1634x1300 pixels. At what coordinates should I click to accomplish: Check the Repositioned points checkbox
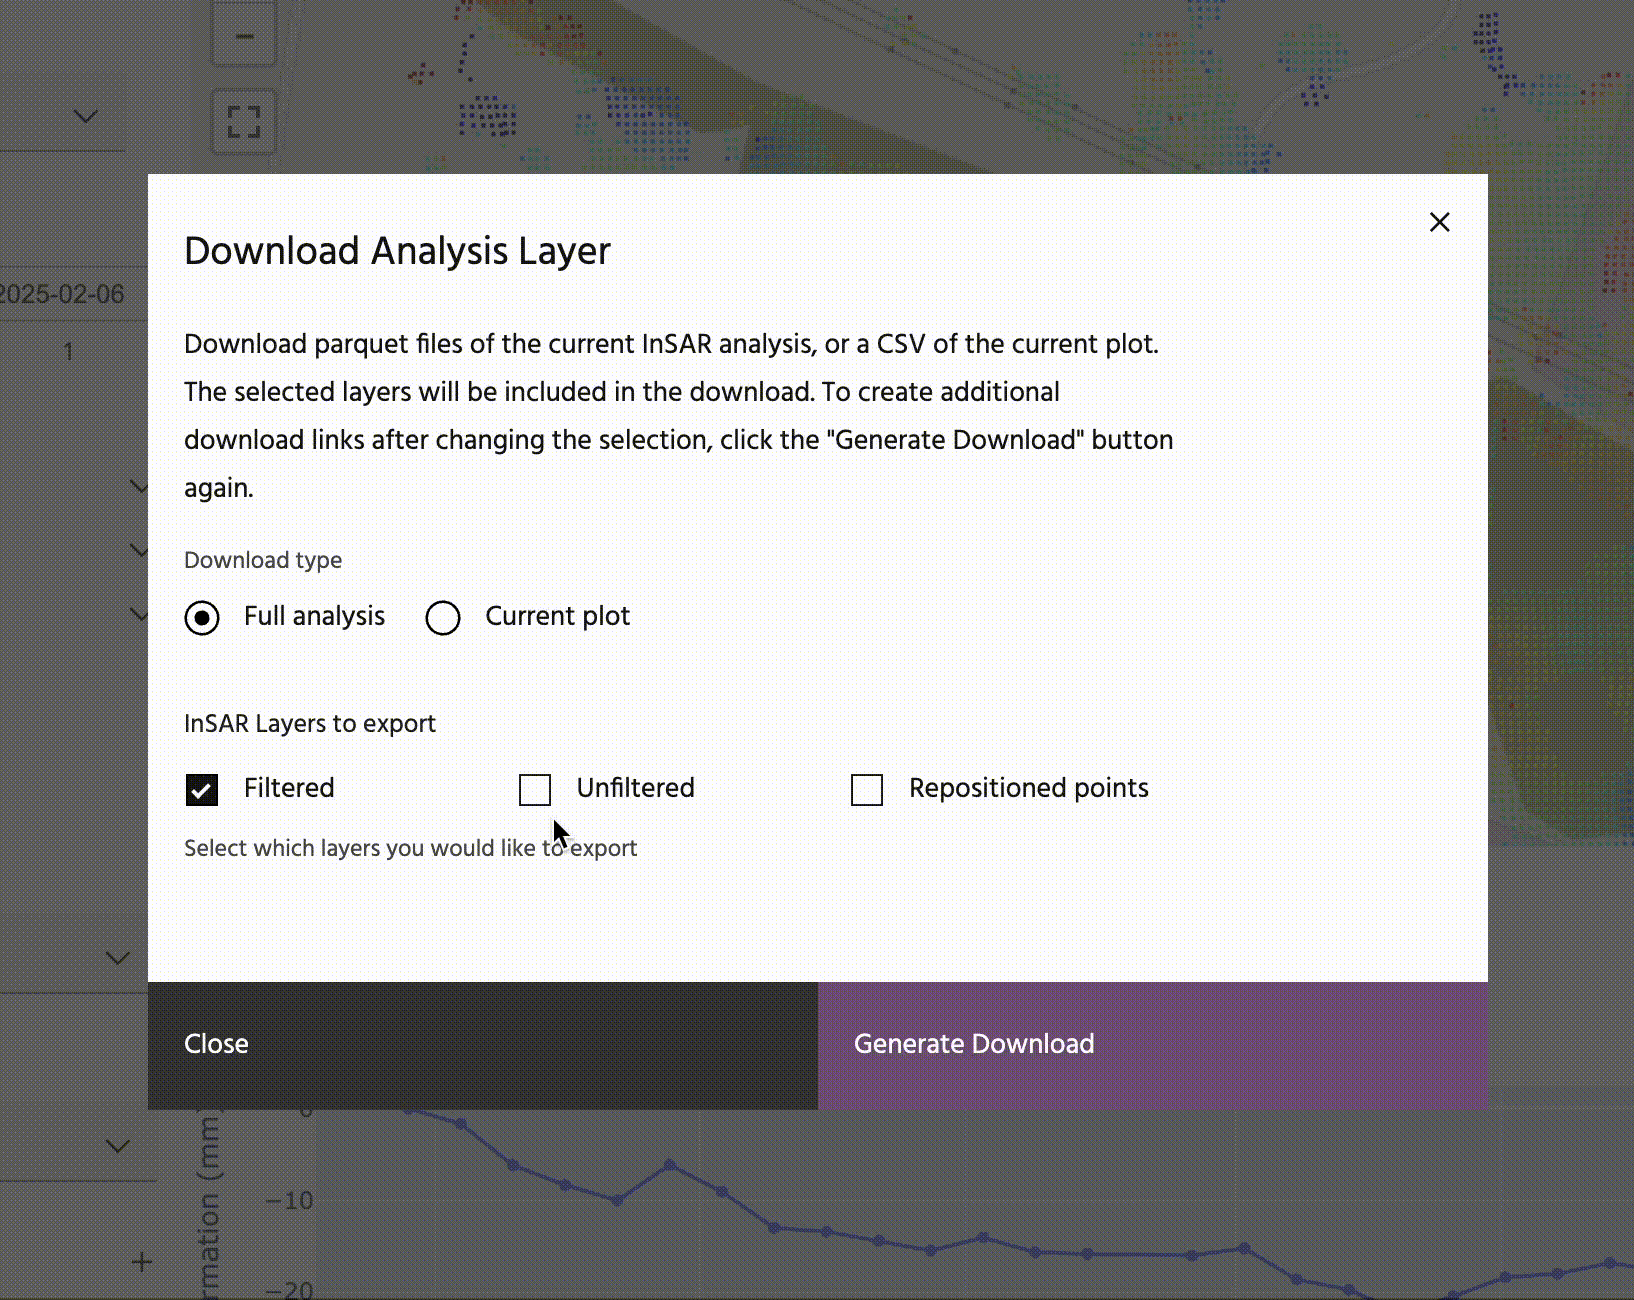coord(867,790)
